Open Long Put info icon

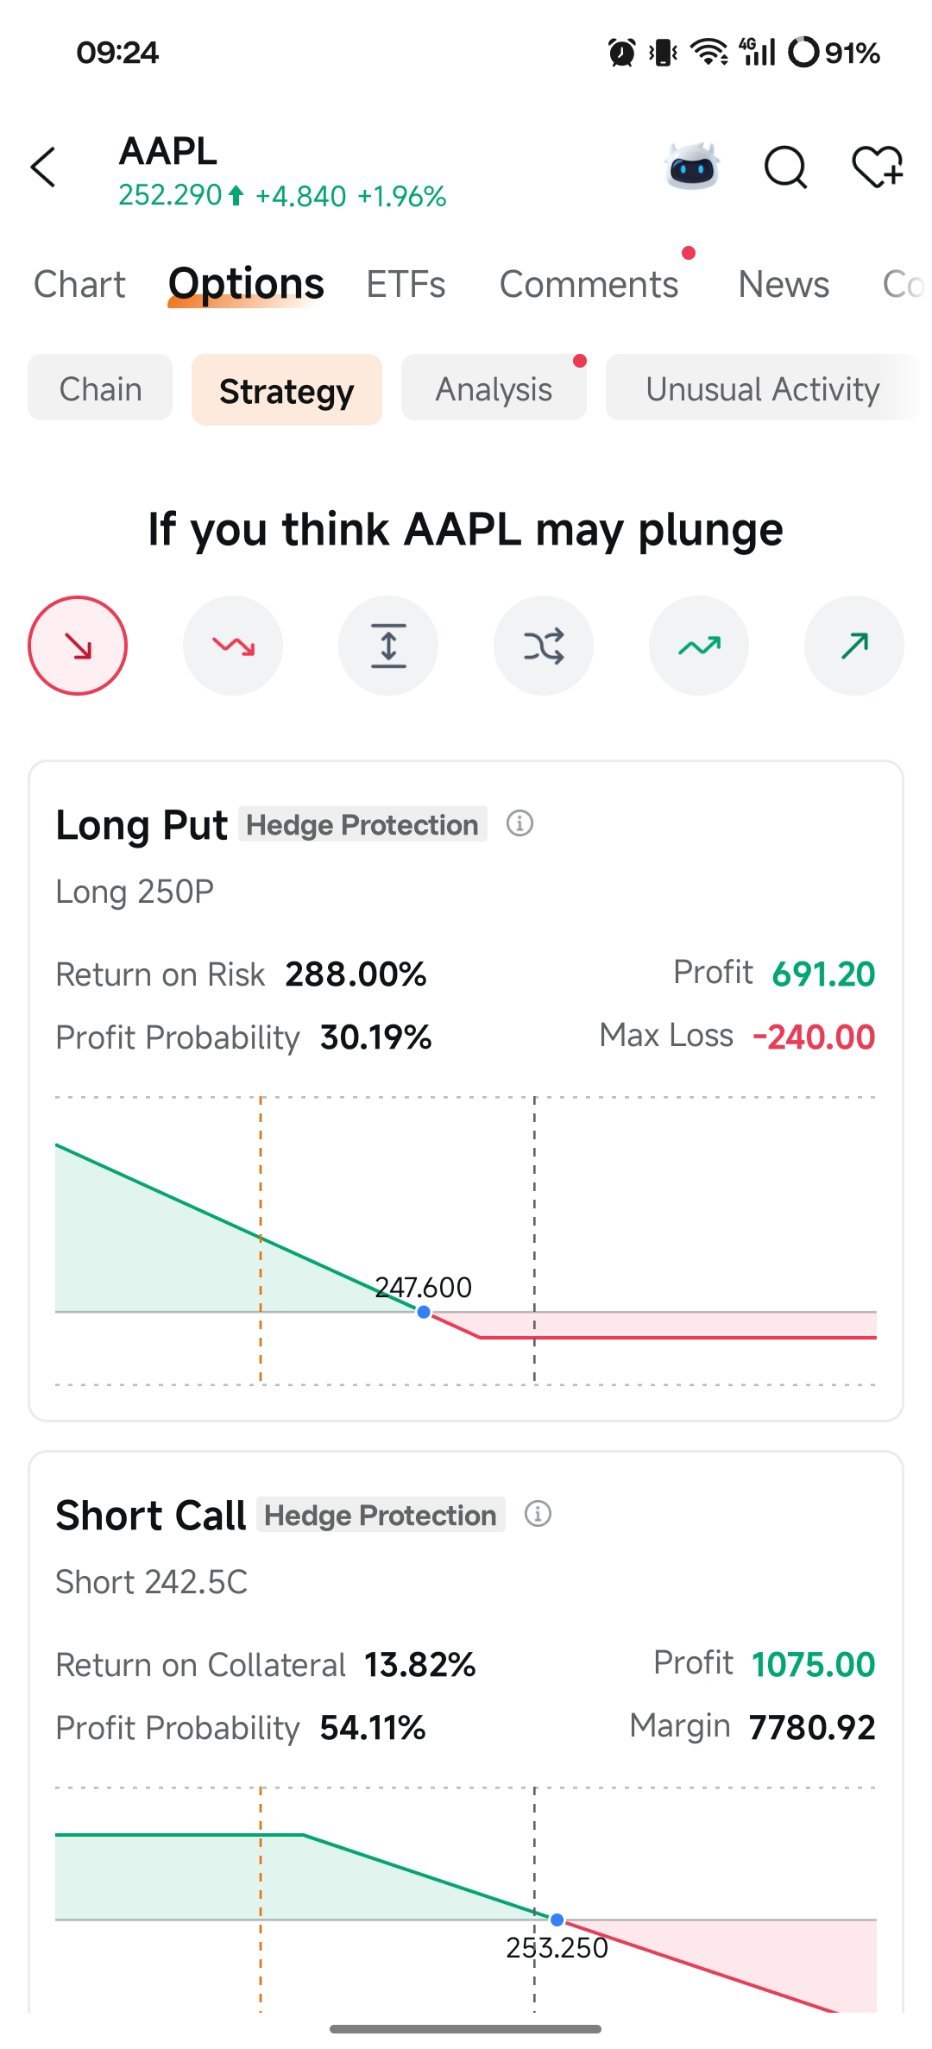(520, 823)
